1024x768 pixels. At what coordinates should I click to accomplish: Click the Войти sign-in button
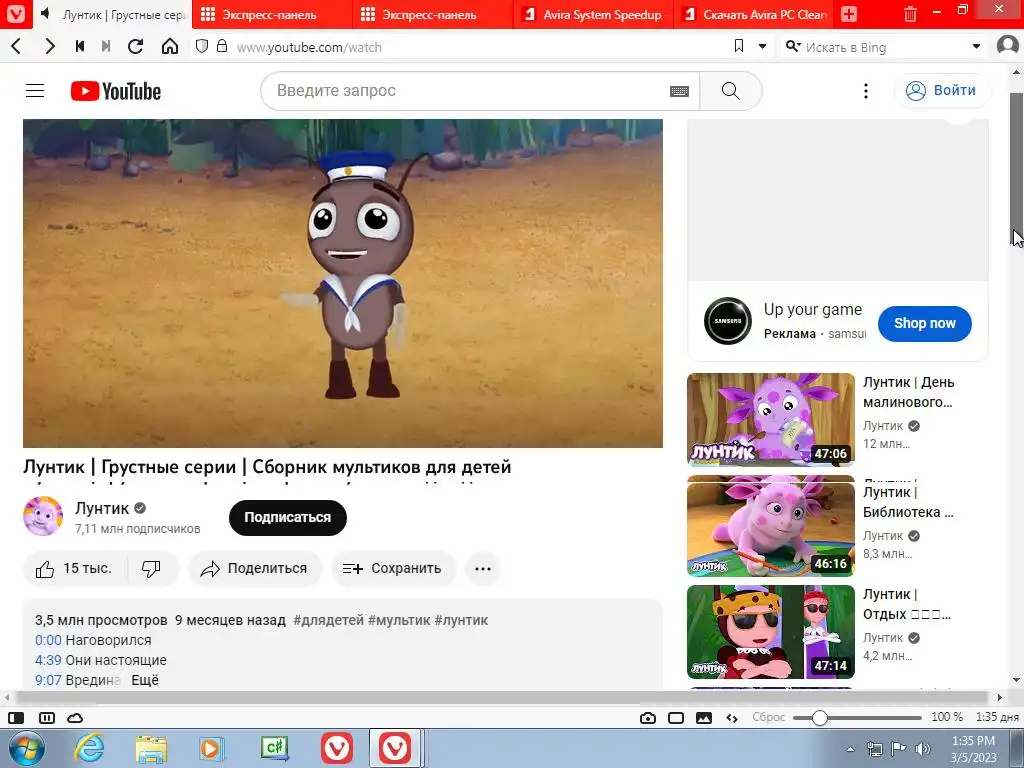pos(942,91)
